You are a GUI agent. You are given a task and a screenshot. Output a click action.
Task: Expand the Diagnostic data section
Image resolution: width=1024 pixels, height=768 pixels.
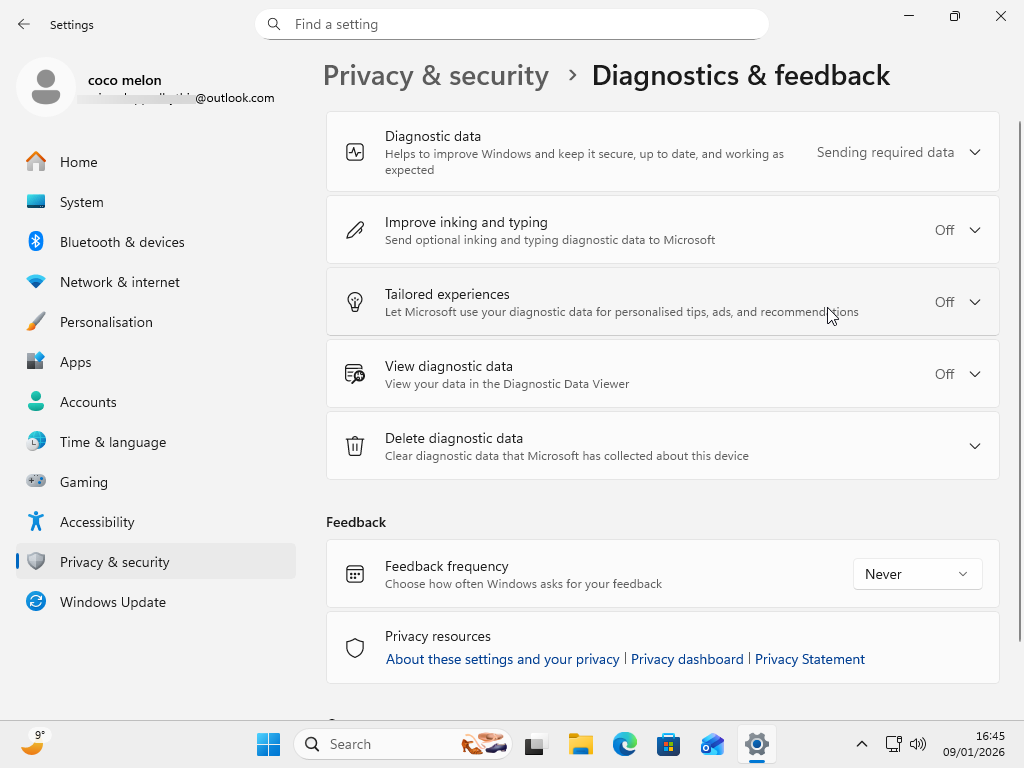[974, 151]
